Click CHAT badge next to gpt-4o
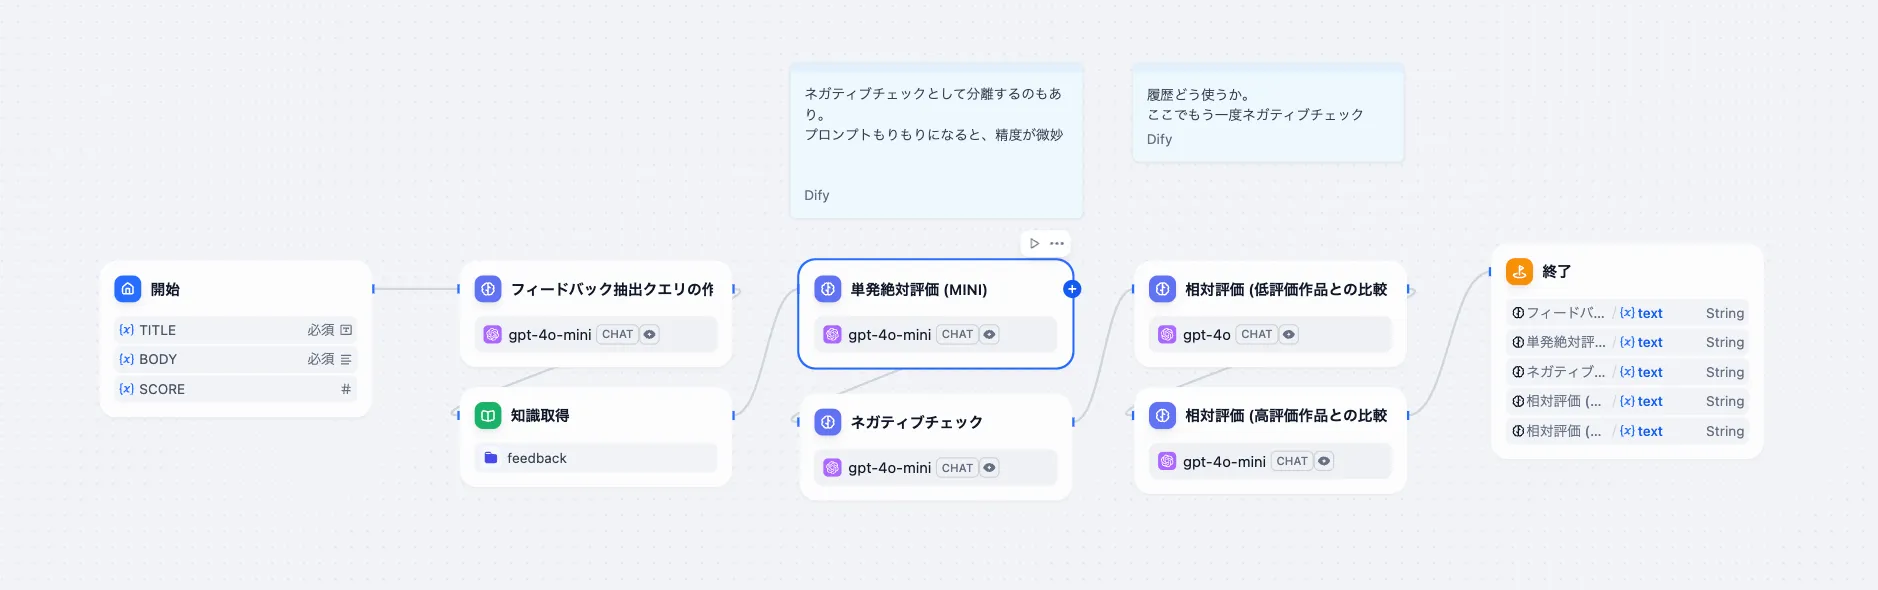1878x590 pixels. point(1257,334)
